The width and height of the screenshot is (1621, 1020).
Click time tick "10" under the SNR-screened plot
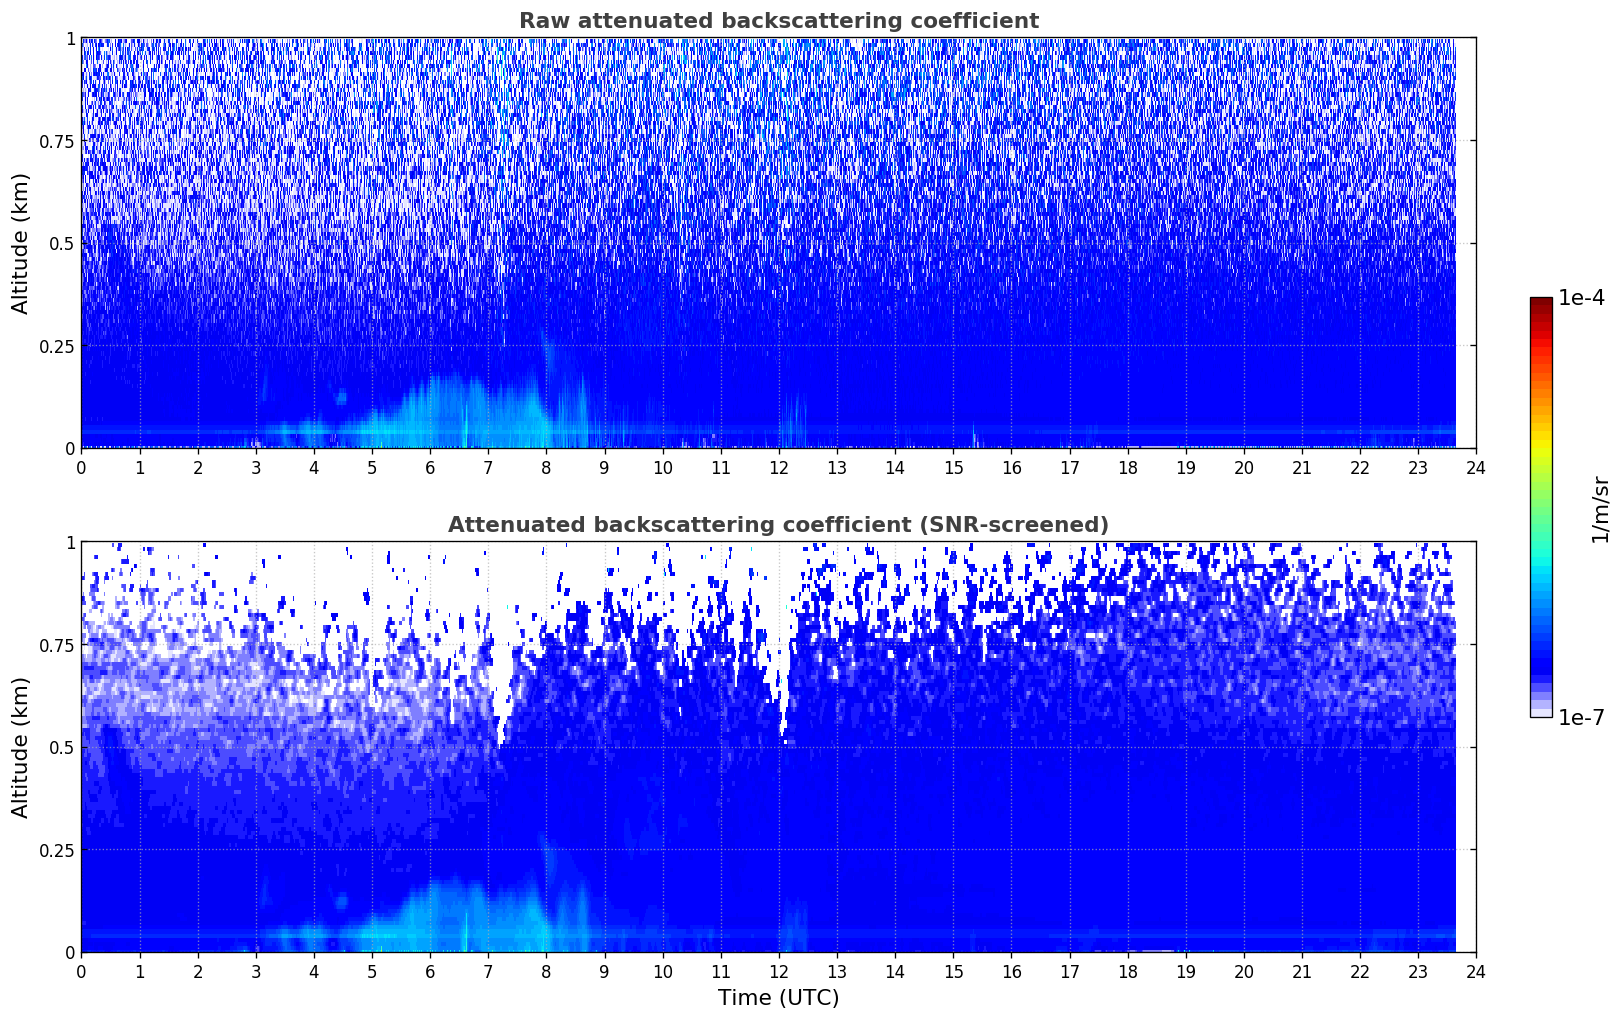point(662,971)
